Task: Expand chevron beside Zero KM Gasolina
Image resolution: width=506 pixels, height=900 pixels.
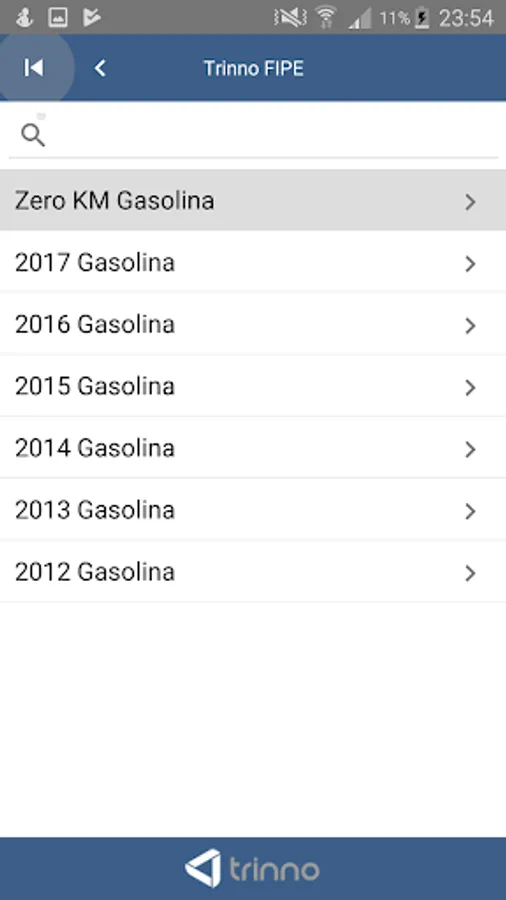Action: click(470, 201)
